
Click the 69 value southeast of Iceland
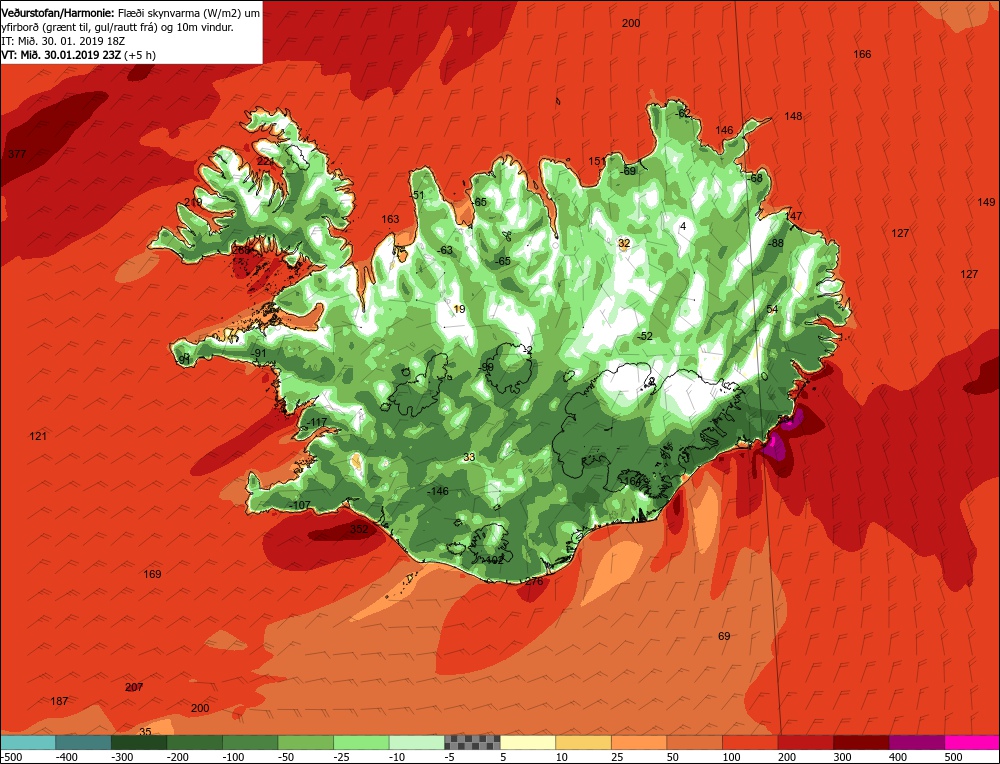click(x=724, y=636)
